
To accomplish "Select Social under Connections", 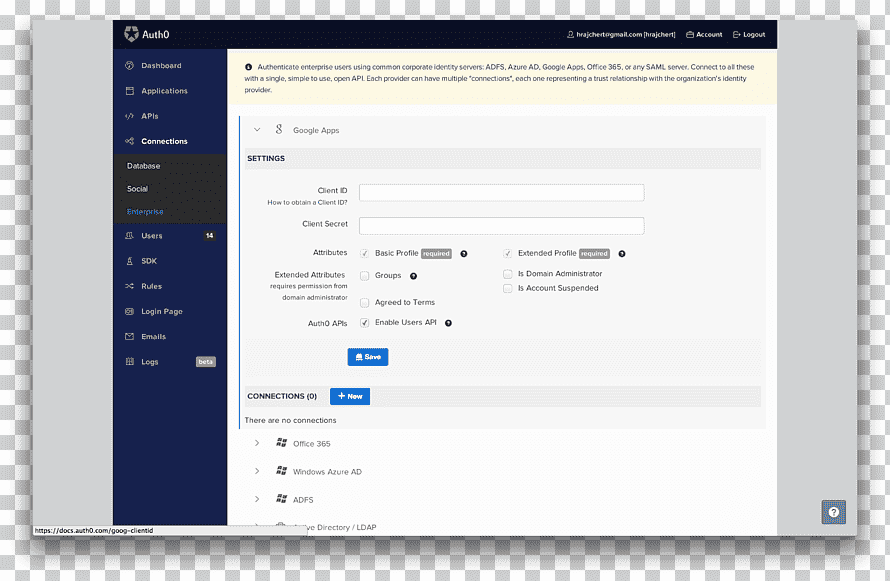I will 137,189.
